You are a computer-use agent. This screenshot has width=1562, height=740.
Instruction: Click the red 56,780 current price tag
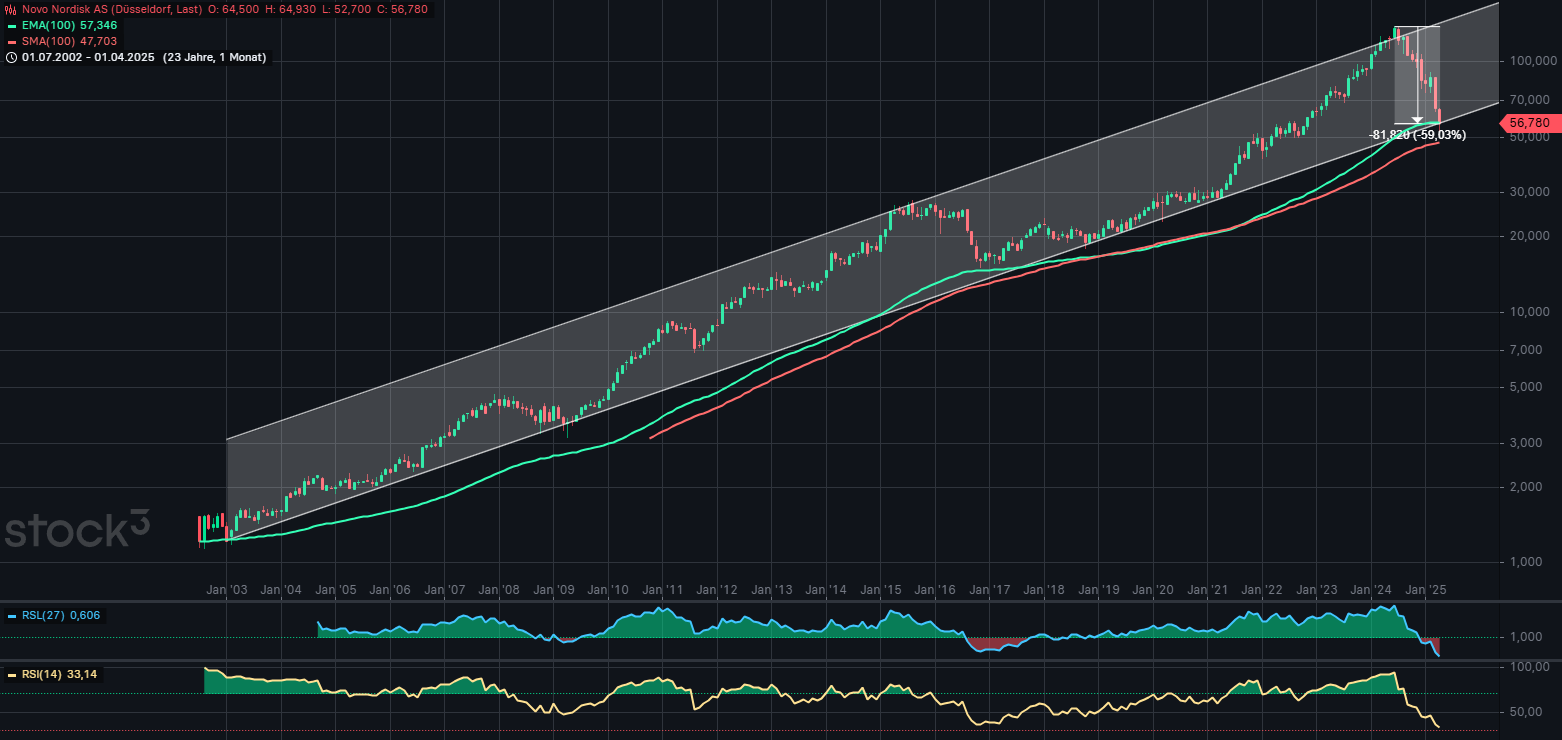click(x=1529, y=123)
